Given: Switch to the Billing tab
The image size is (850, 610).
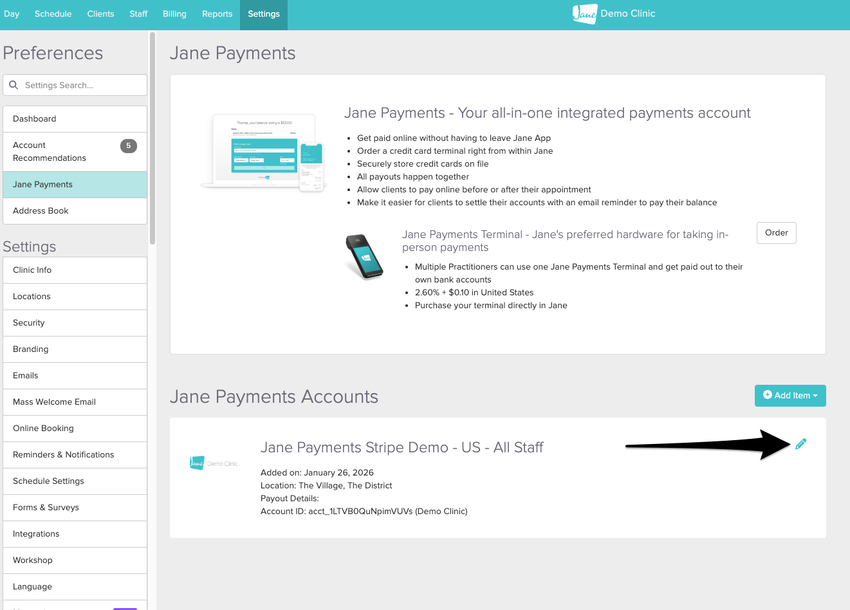Looking at the screenshot, I should [174, 14].
